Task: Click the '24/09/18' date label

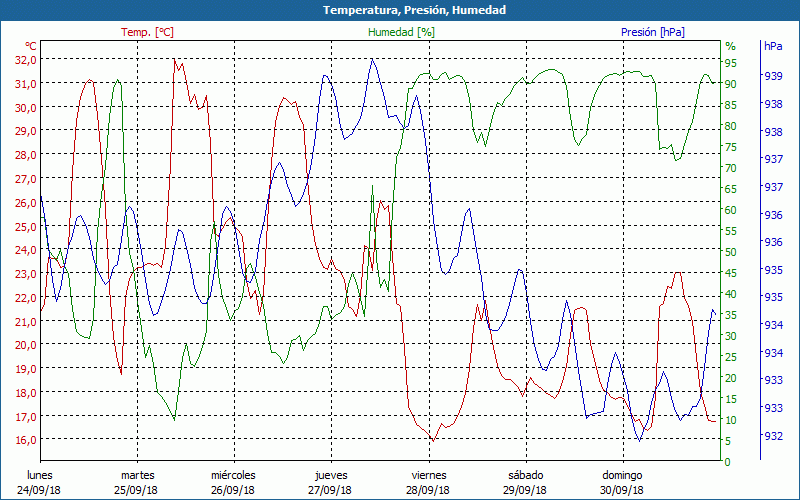Action: click(x=39, y=490)
